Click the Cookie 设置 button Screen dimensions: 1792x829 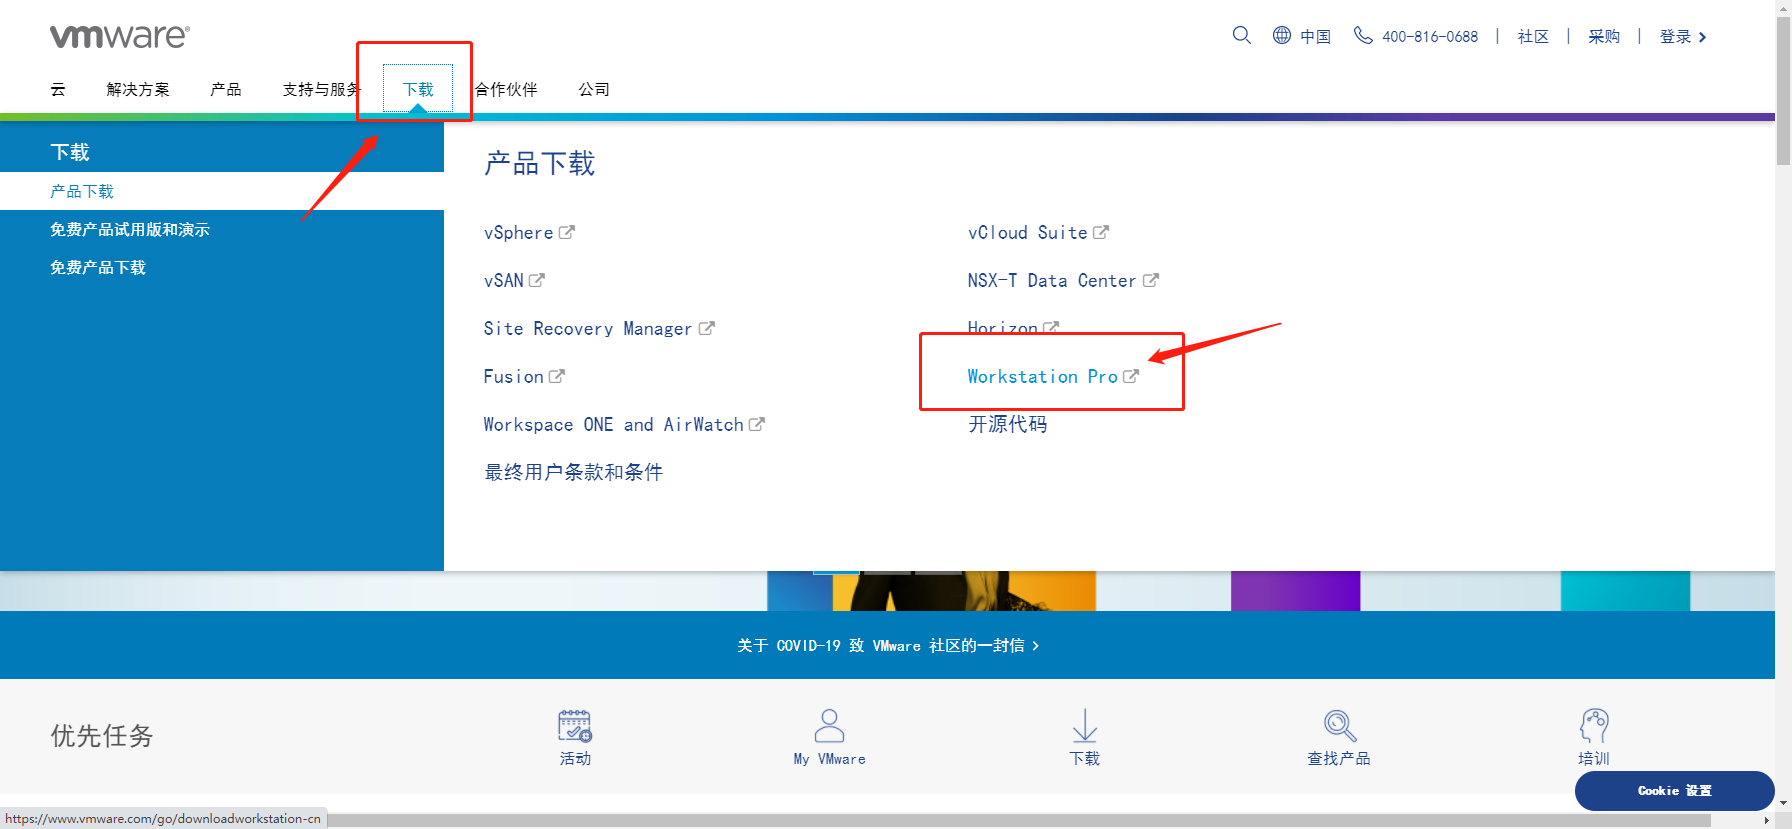[1675, 790]
